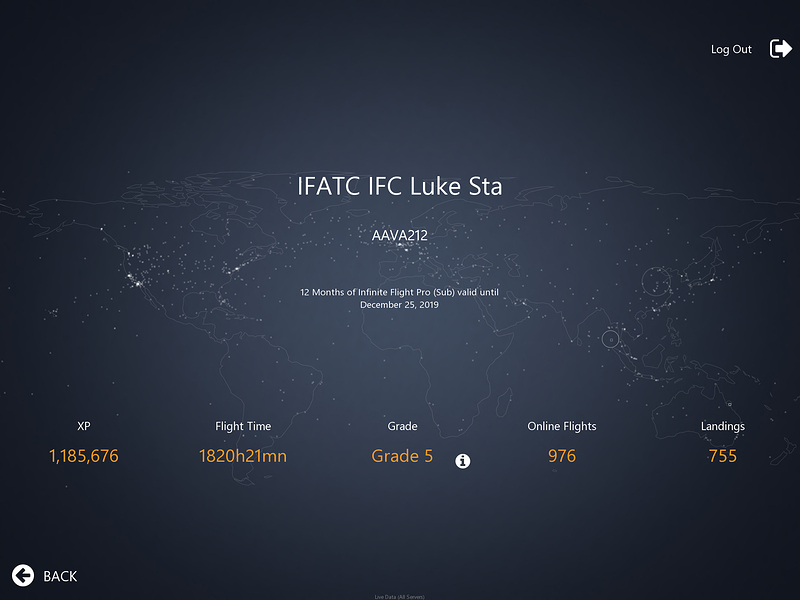Click the back arrow circle icon
Viewport: 800px width, 600px height.
pyautogui.click(x=23, y=576)
